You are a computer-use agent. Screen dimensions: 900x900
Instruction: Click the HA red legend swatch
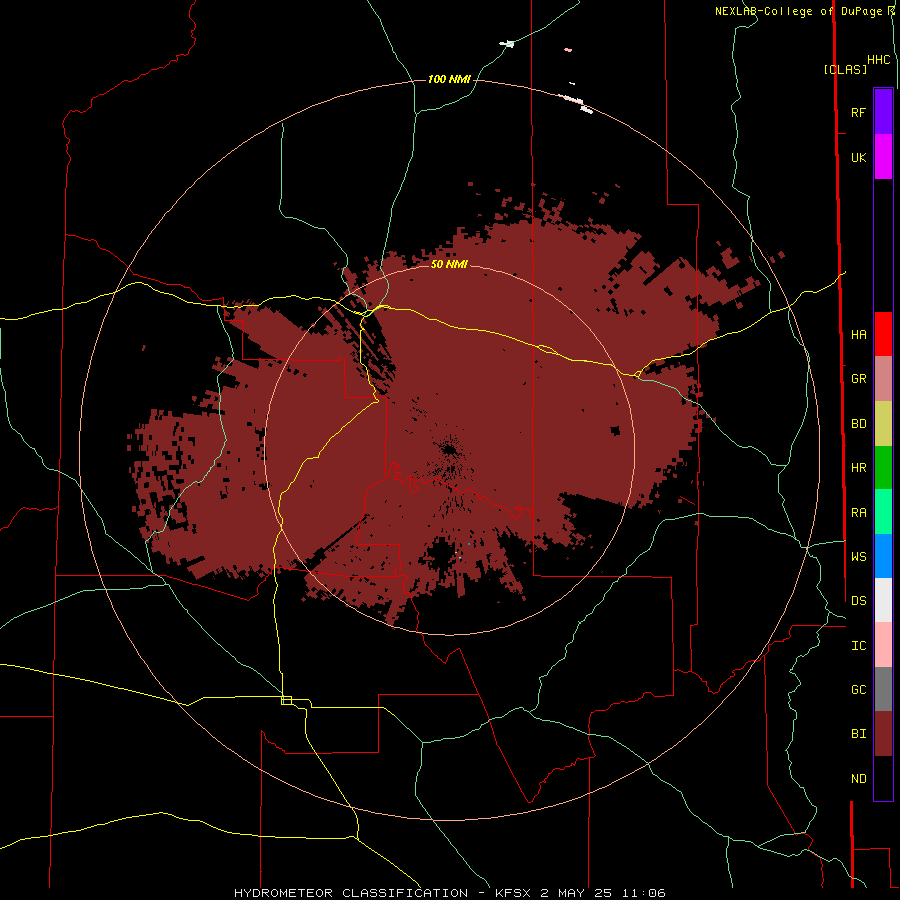point(883,334)
